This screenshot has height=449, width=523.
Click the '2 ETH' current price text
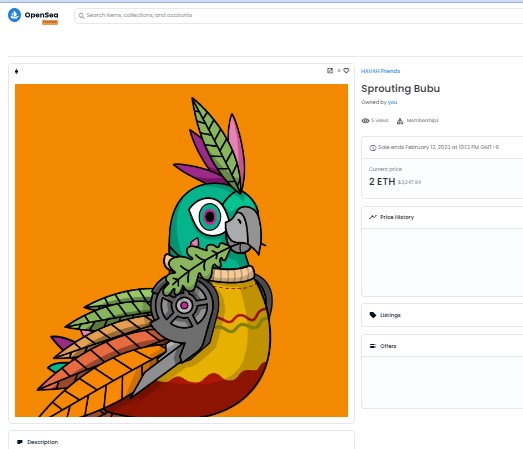pyautogui.click(x=382, y=181)
